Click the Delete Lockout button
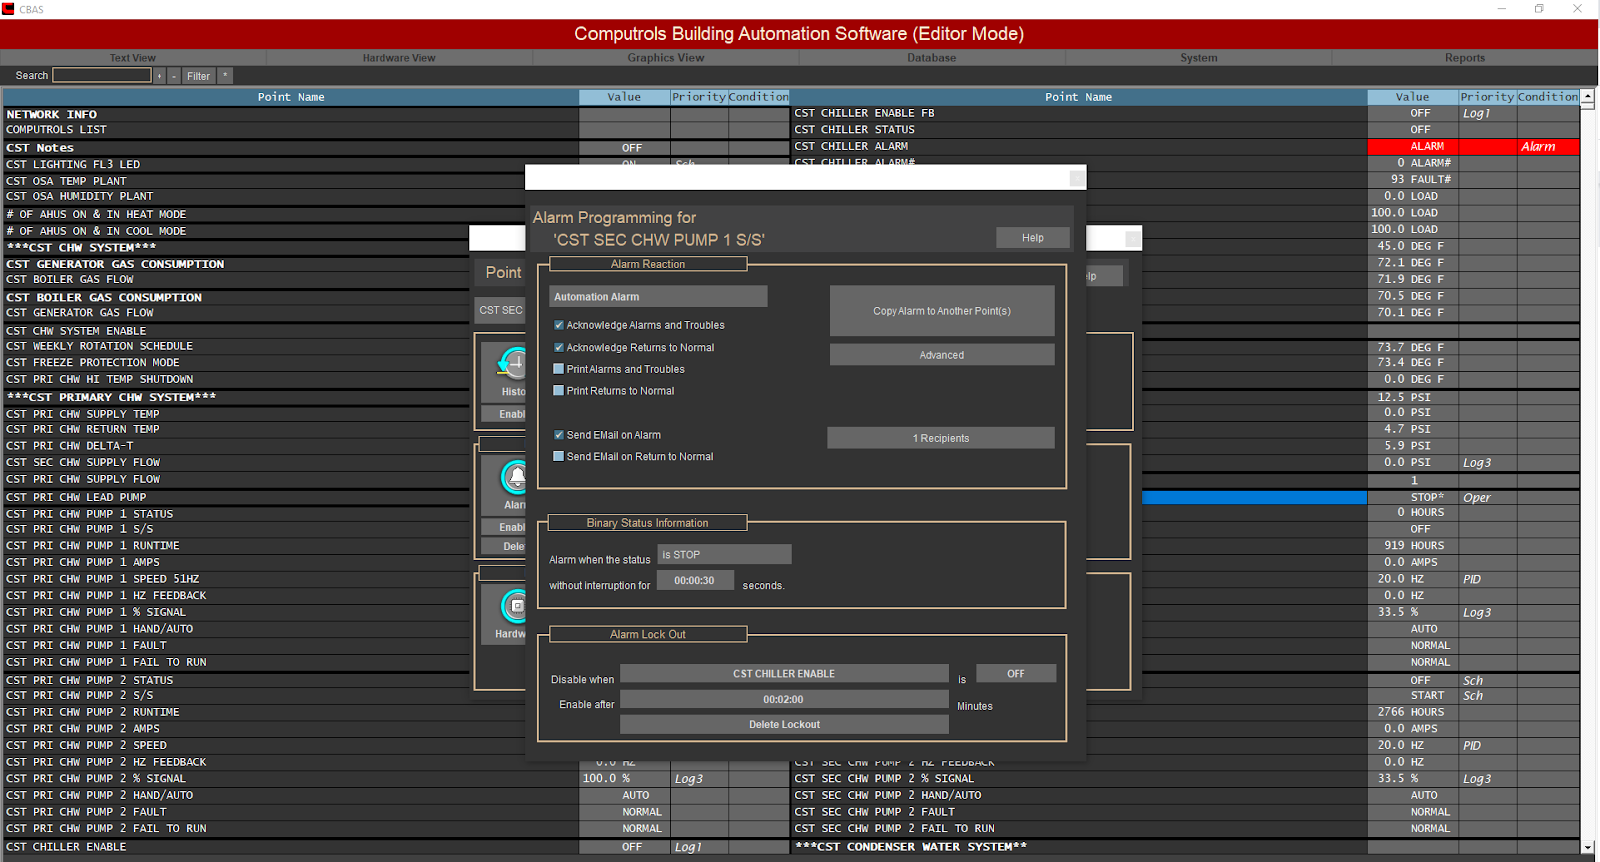 [784, 724]
